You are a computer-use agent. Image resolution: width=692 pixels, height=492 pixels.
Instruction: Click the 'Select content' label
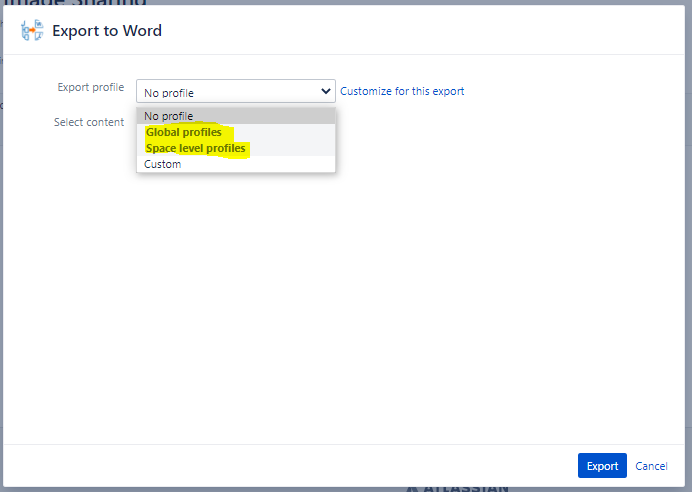tap(89, 122)
